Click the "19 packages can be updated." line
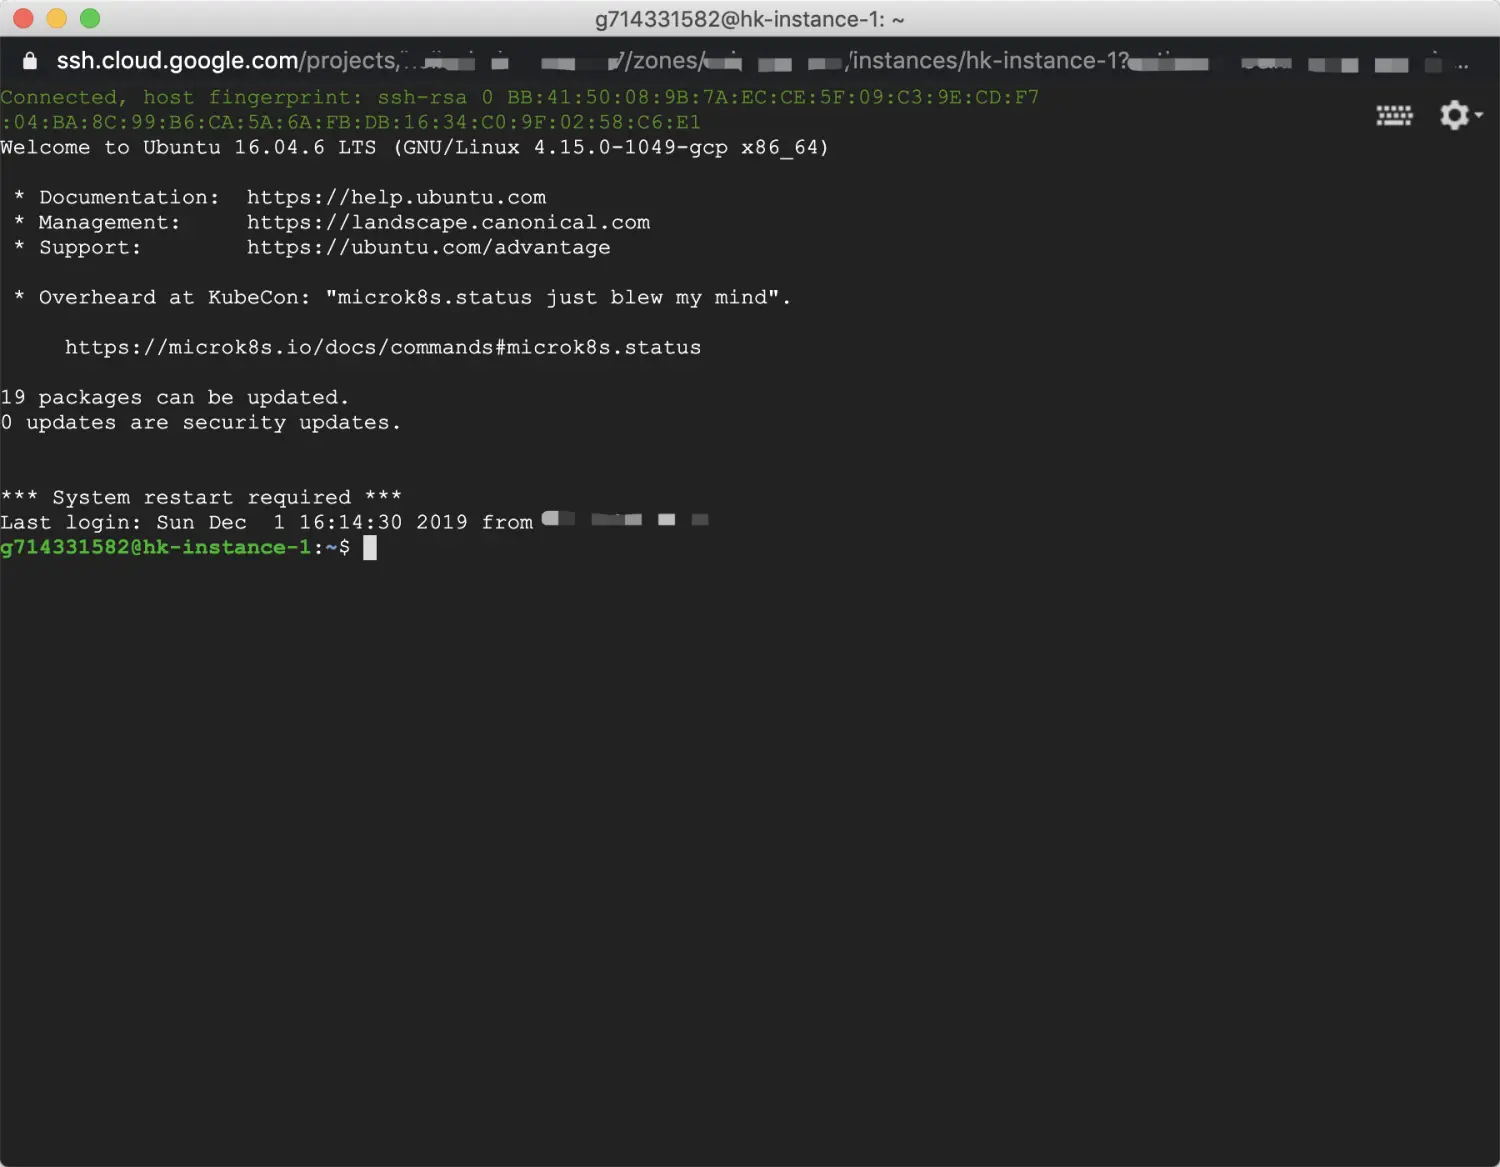1500x1167 pixels. click(175, 397)
